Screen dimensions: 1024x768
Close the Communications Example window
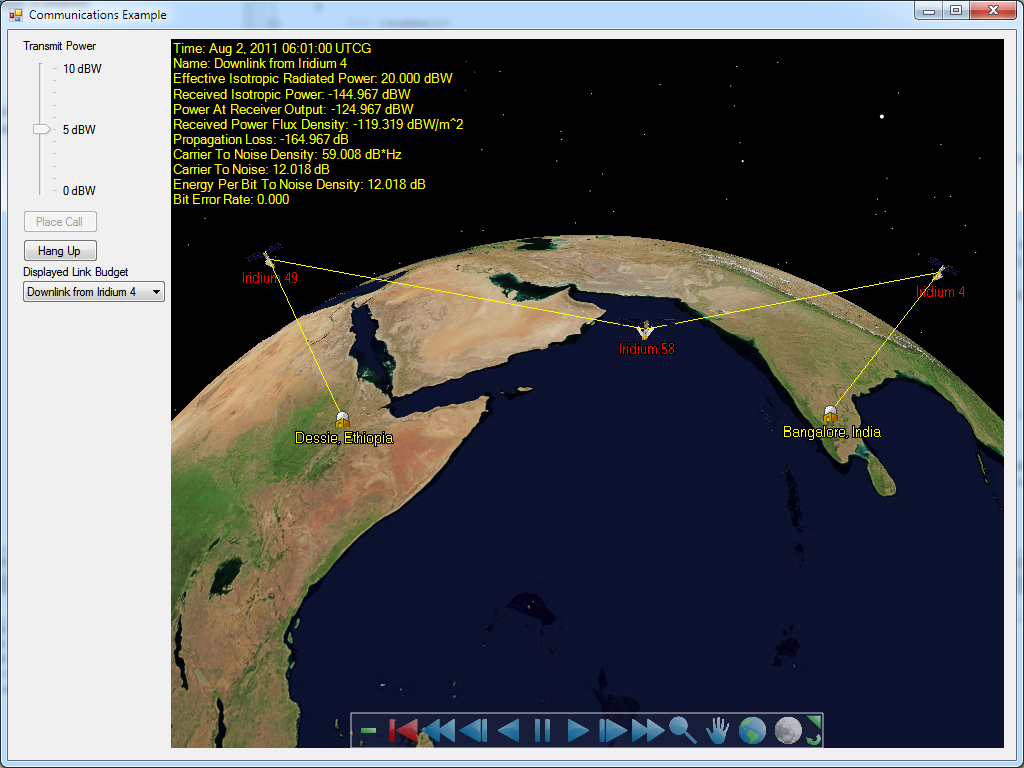[993, 11]
